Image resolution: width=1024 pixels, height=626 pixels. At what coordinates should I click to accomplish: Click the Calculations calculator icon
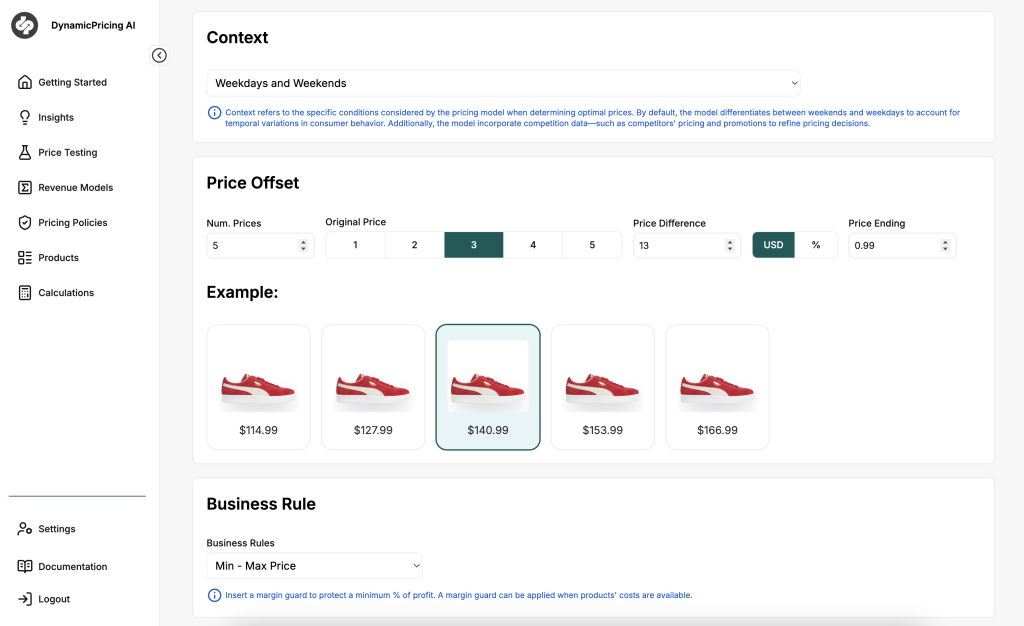click(25, 292)
